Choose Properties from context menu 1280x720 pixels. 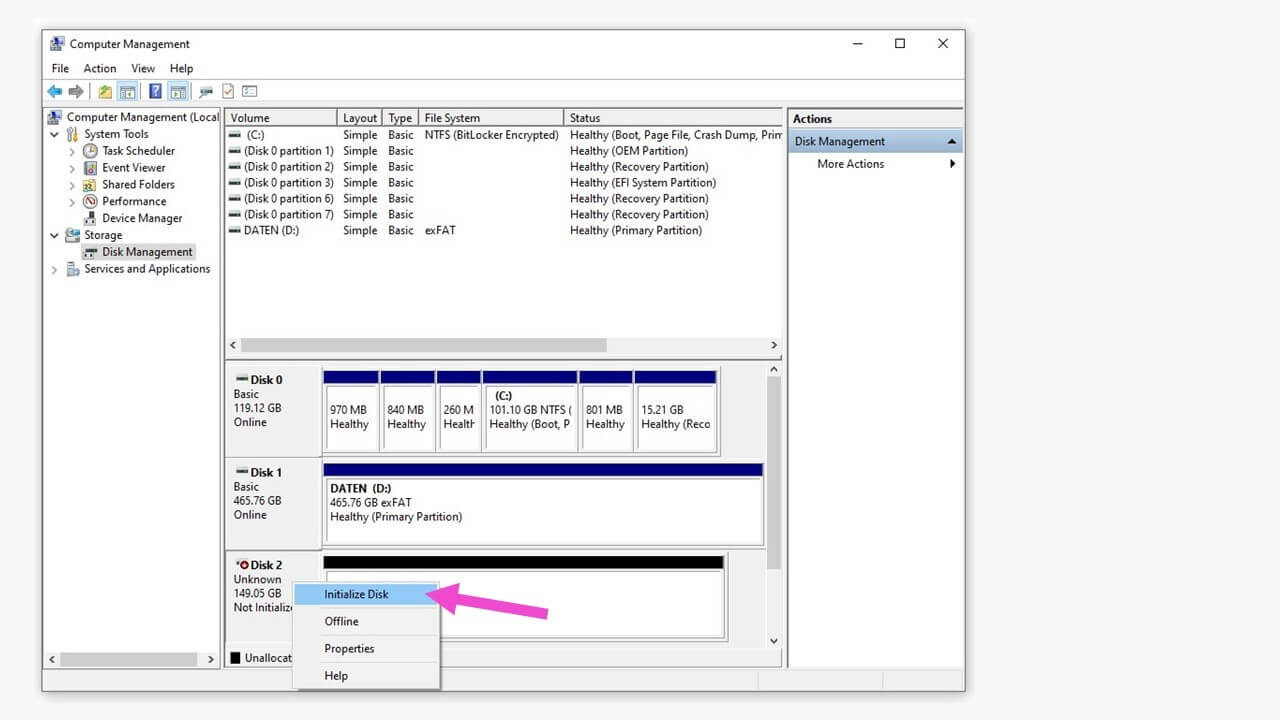tap(366, 648)
